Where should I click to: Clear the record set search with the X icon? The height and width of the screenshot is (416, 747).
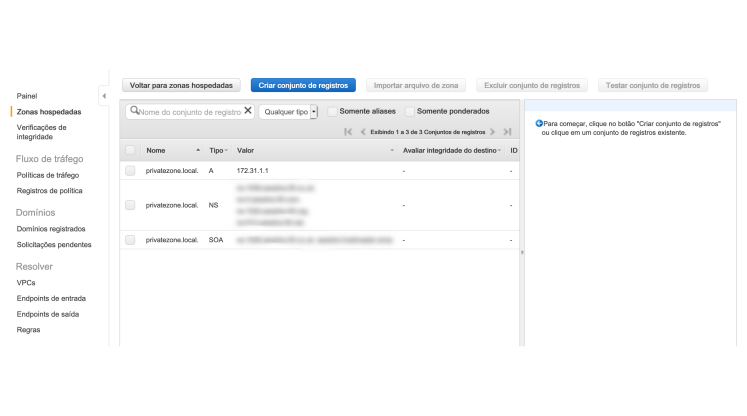tap(248, 112)
